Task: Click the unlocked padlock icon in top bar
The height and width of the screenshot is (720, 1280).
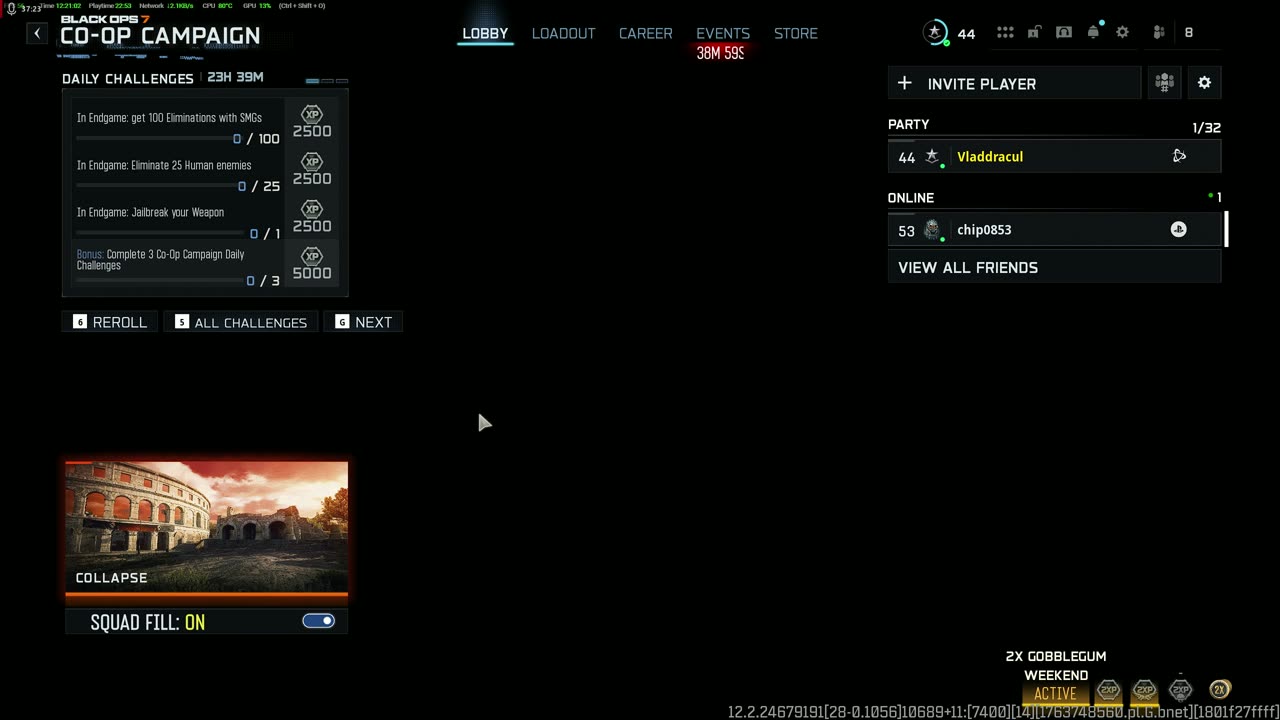Action: 1034,32
